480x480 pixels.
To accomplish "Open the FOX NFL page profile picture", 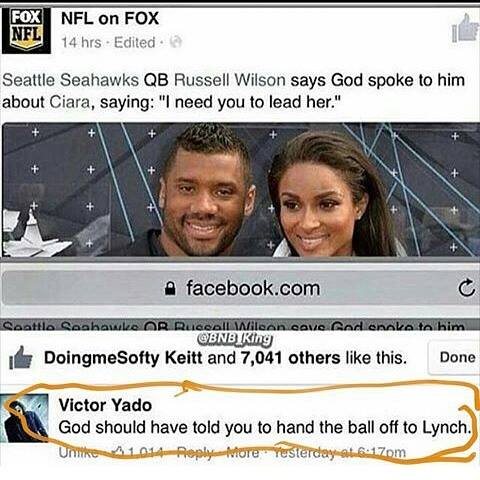I will (x=26, y=31).
